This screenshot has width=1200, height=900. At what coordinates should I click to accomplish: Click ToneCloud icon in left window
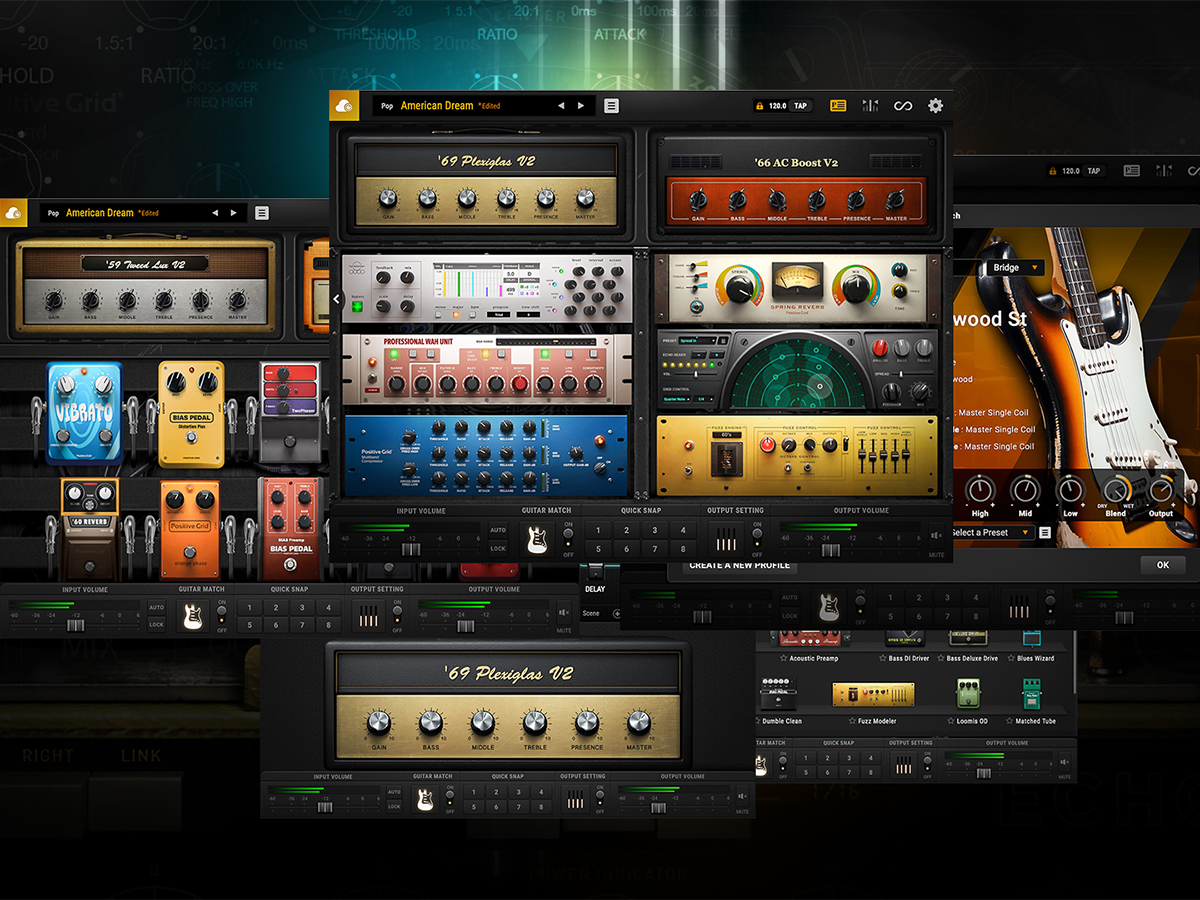point(13,212)
